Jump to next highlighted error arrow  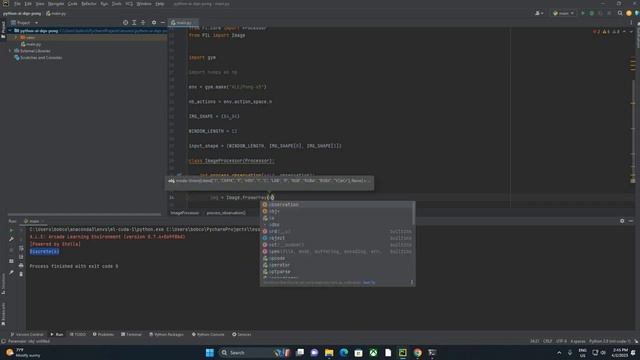[x=631, y=31]
